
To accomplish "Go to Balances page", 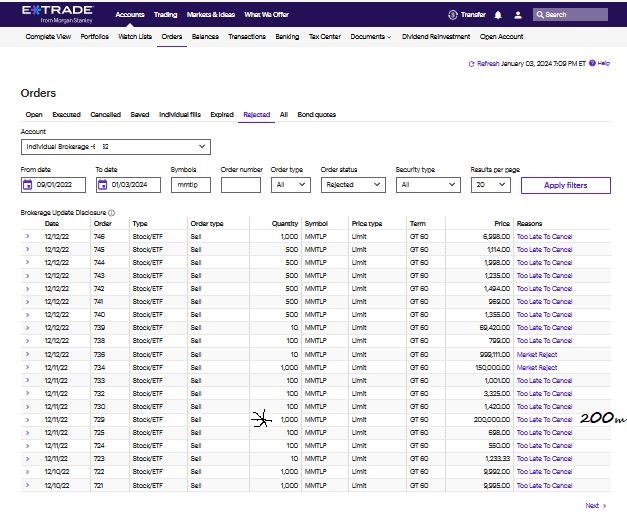I will point(205,37).
